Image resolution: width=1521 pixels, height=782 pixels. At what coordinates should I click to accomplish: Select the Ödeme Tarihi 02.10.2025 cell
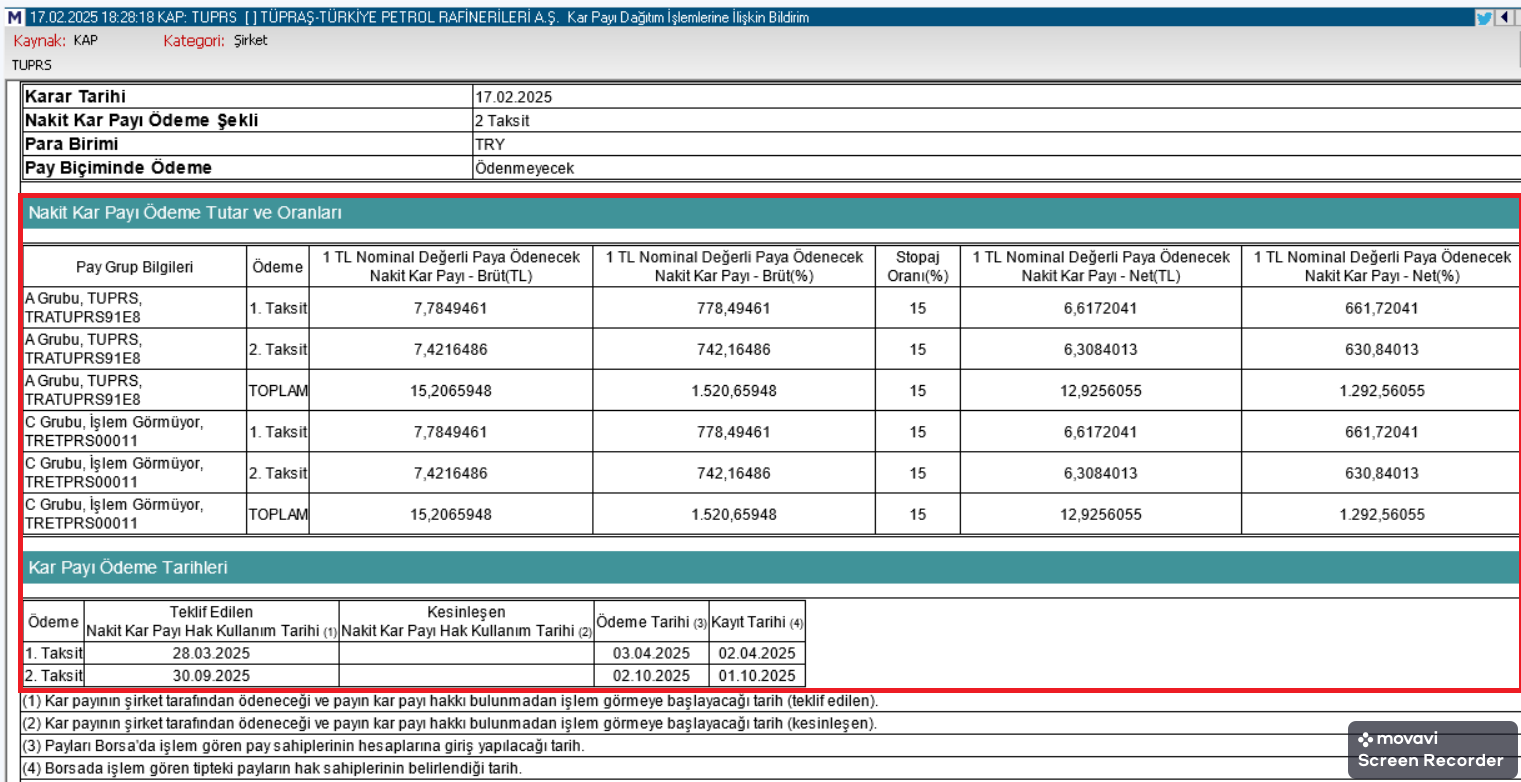651,675
